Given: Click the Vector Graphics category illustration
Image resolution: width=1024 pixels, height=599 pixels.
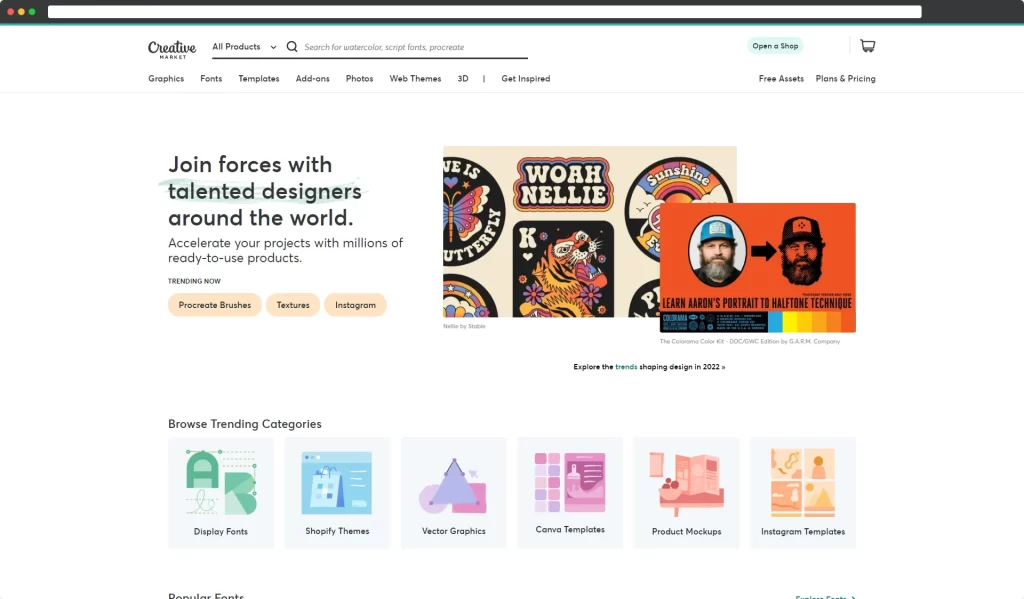Looking at the screenshot, I should [453, 486].
